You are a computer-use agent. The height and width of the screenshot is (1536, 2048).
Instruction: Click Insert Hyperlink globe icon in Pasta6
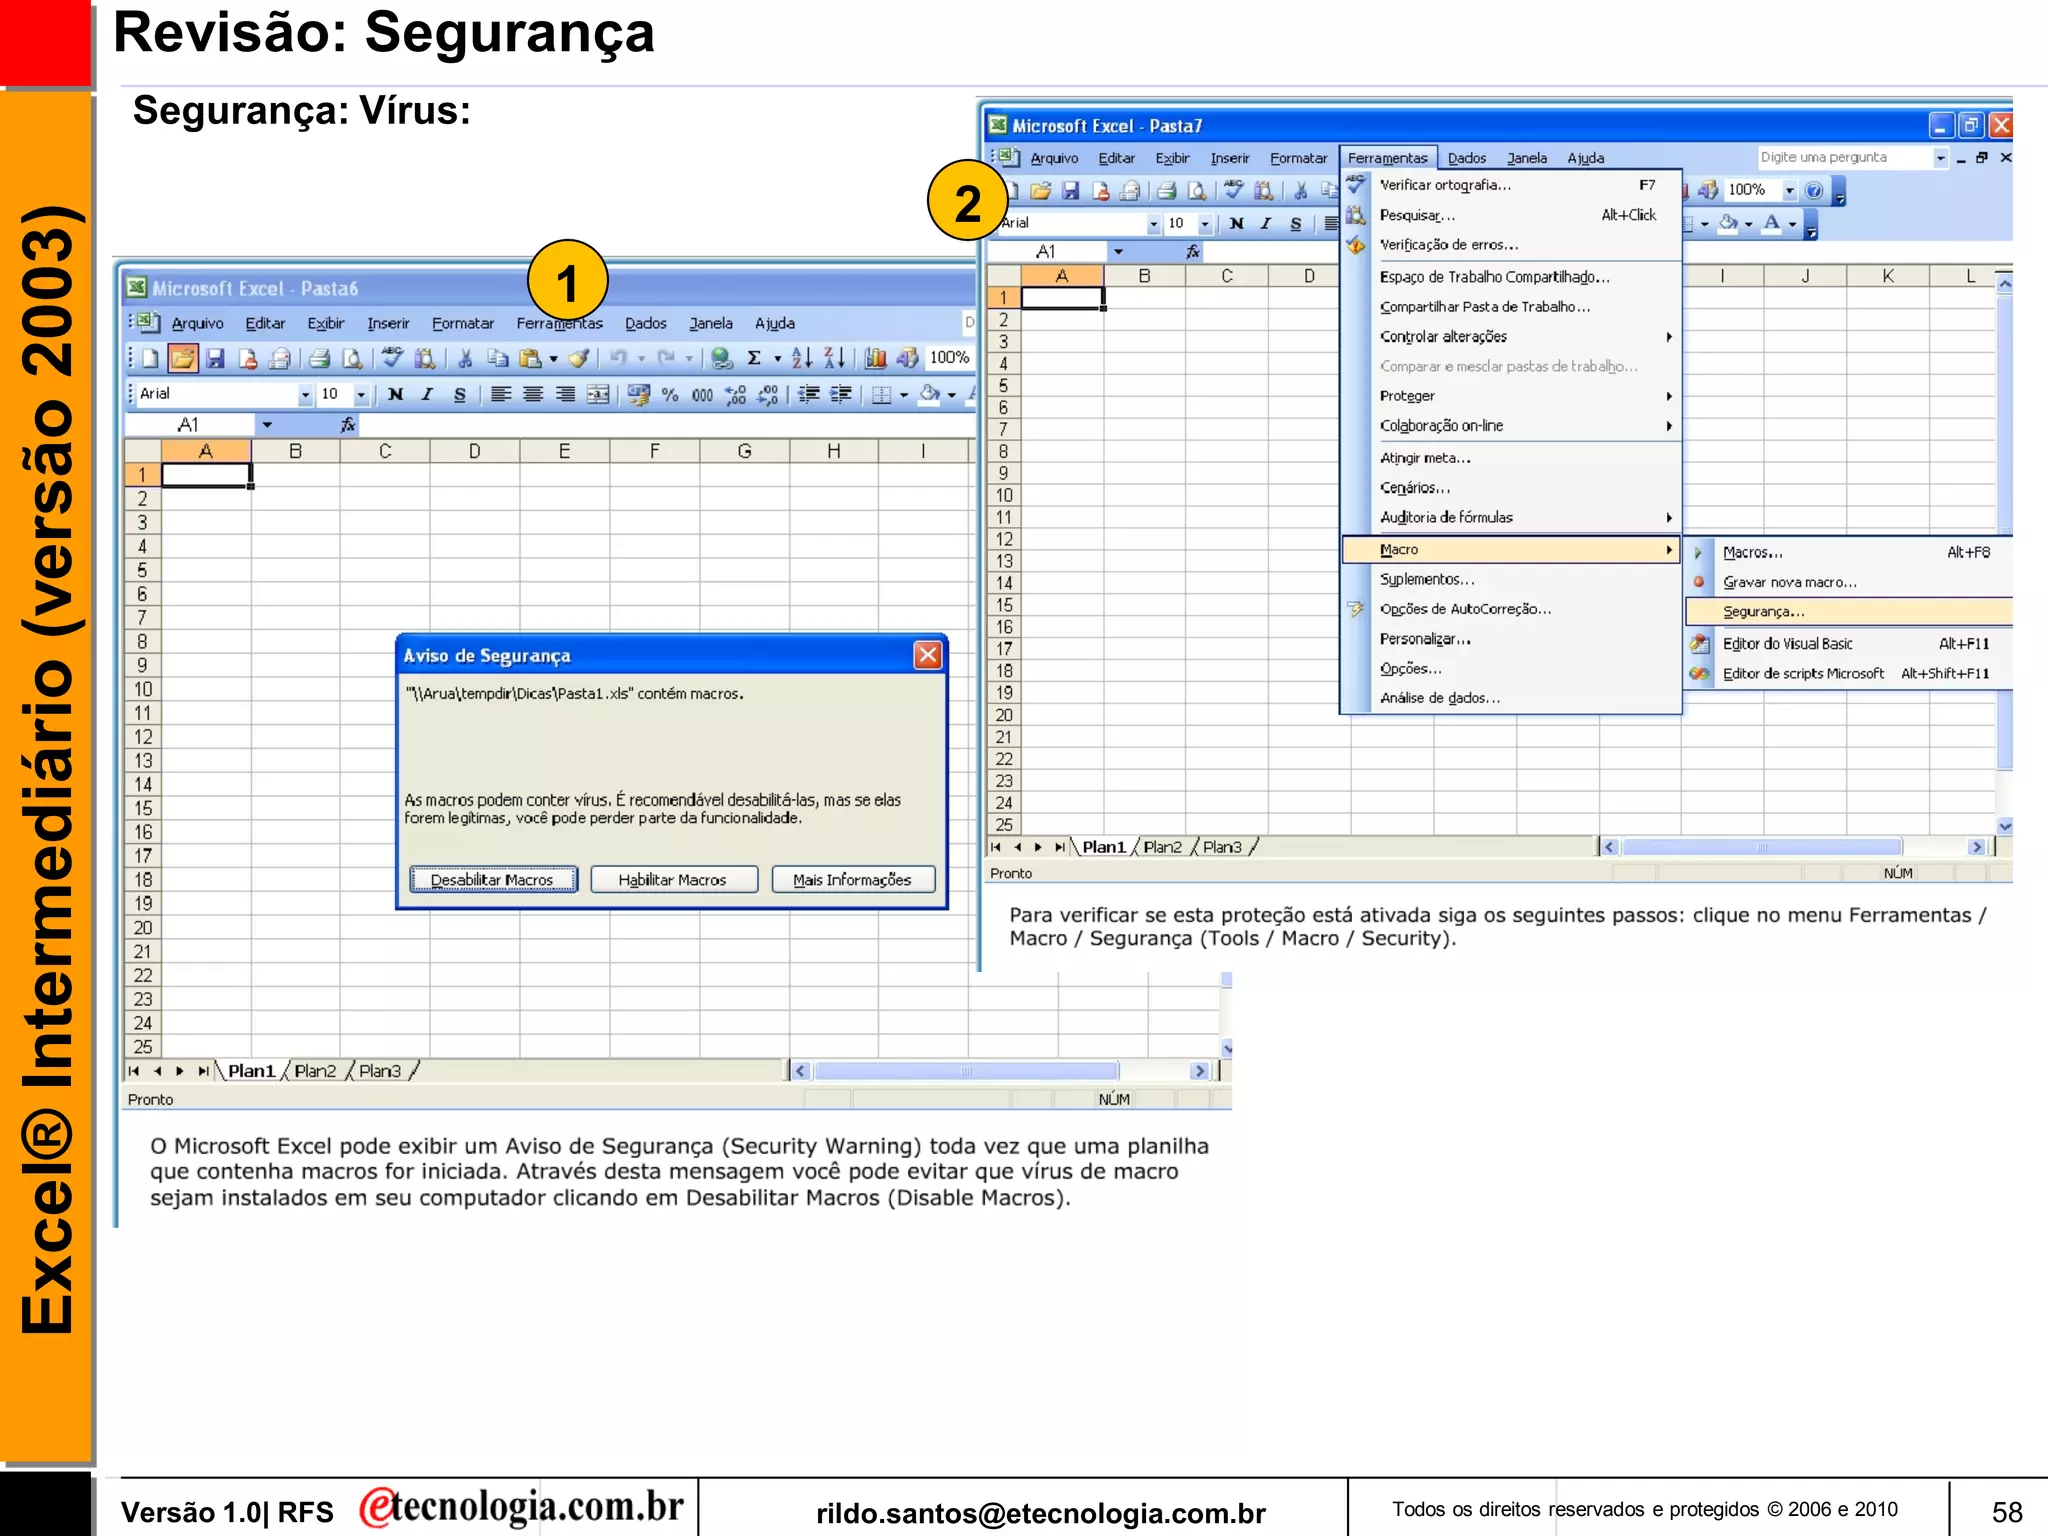721,358
